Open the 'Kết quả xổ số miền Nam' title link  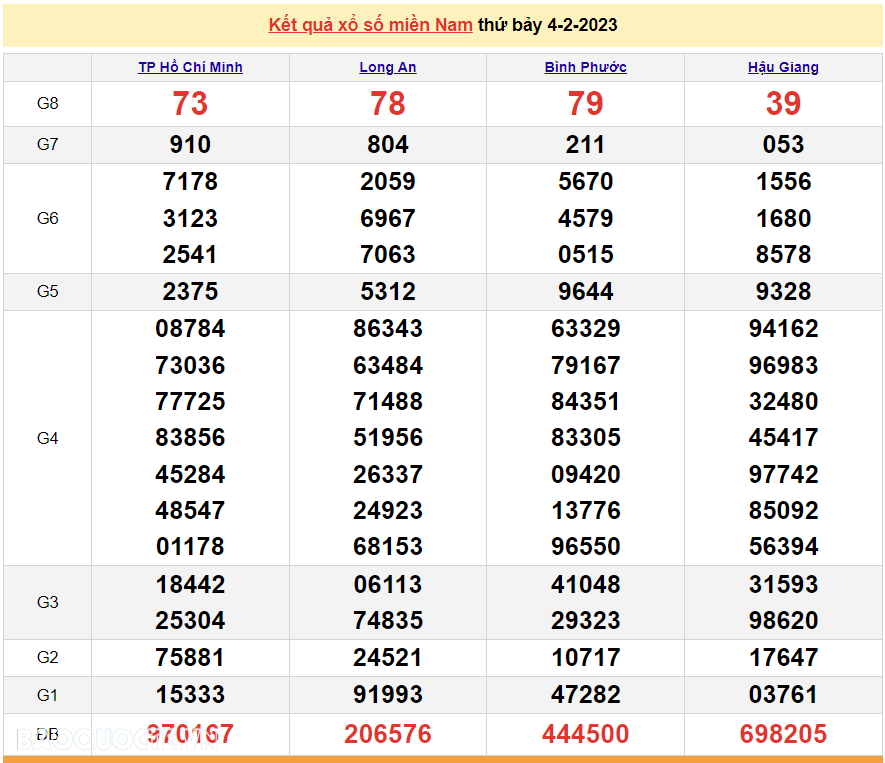(x=370, y=25)
